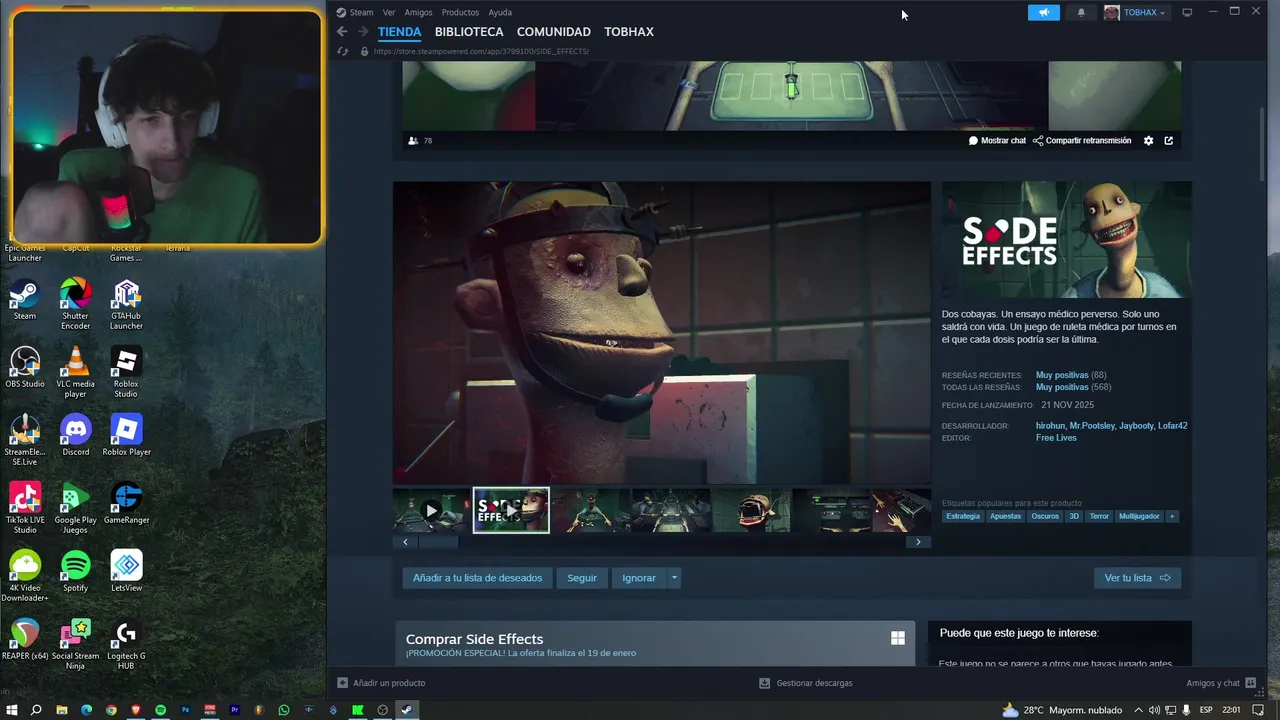Click the media strip scrollbar handle
The height and width of the screenshot is (720, 1280).
click(x=438, y=542)
